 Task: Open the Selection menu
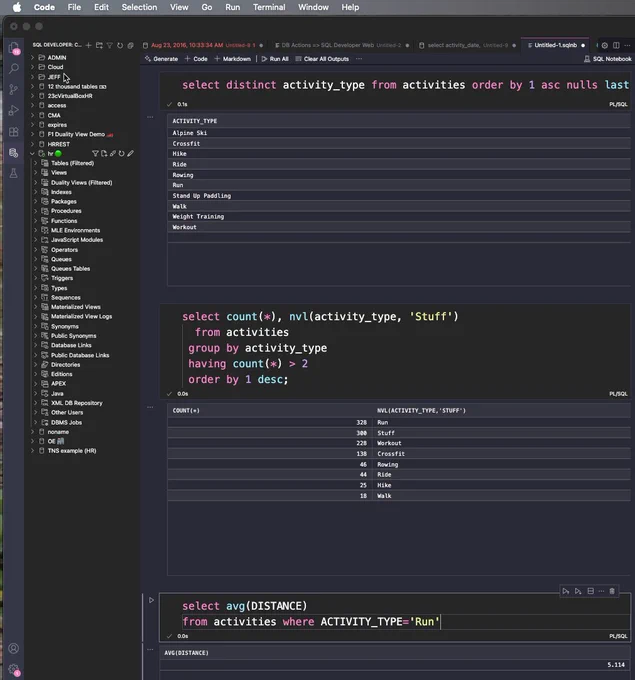coord(139,7)
